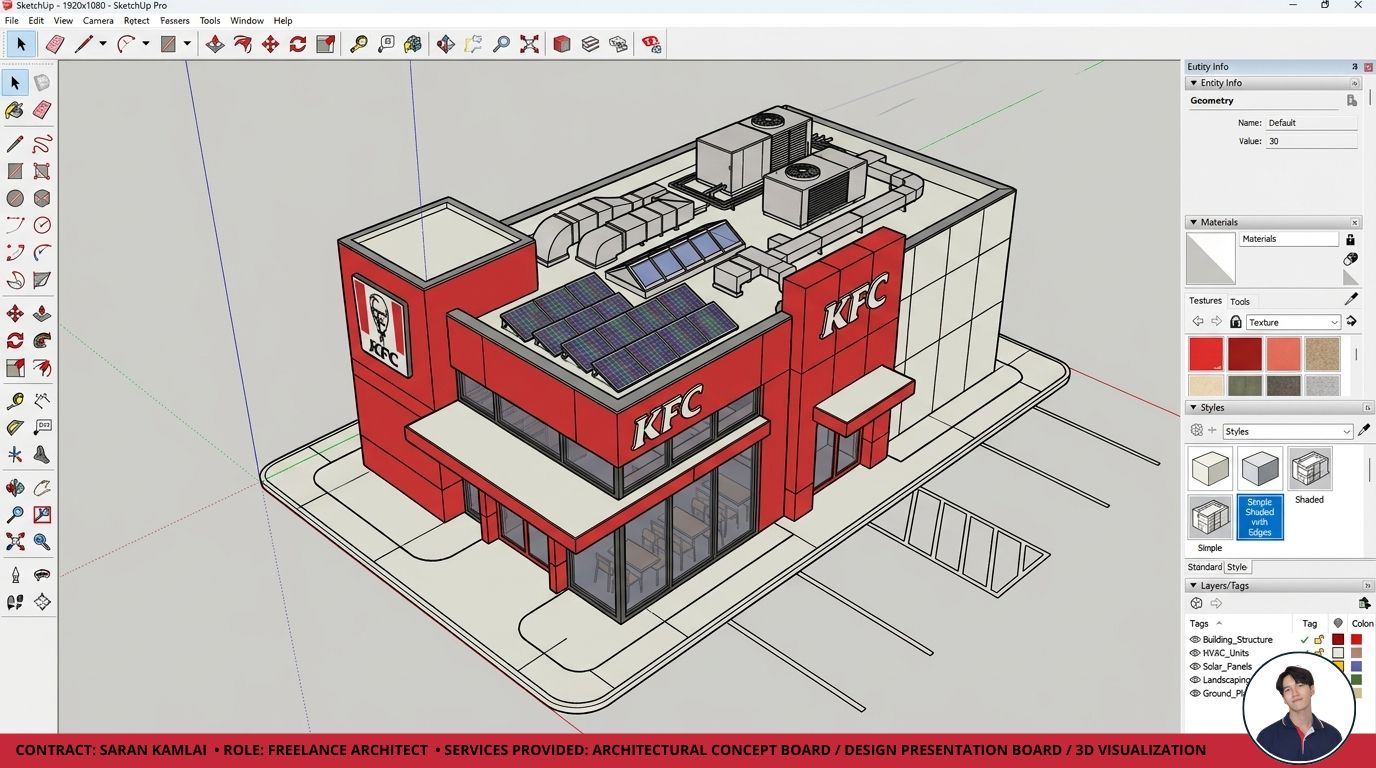
Task: Select the Line pencil tool in top toolbar
Action: coord(84,44)
